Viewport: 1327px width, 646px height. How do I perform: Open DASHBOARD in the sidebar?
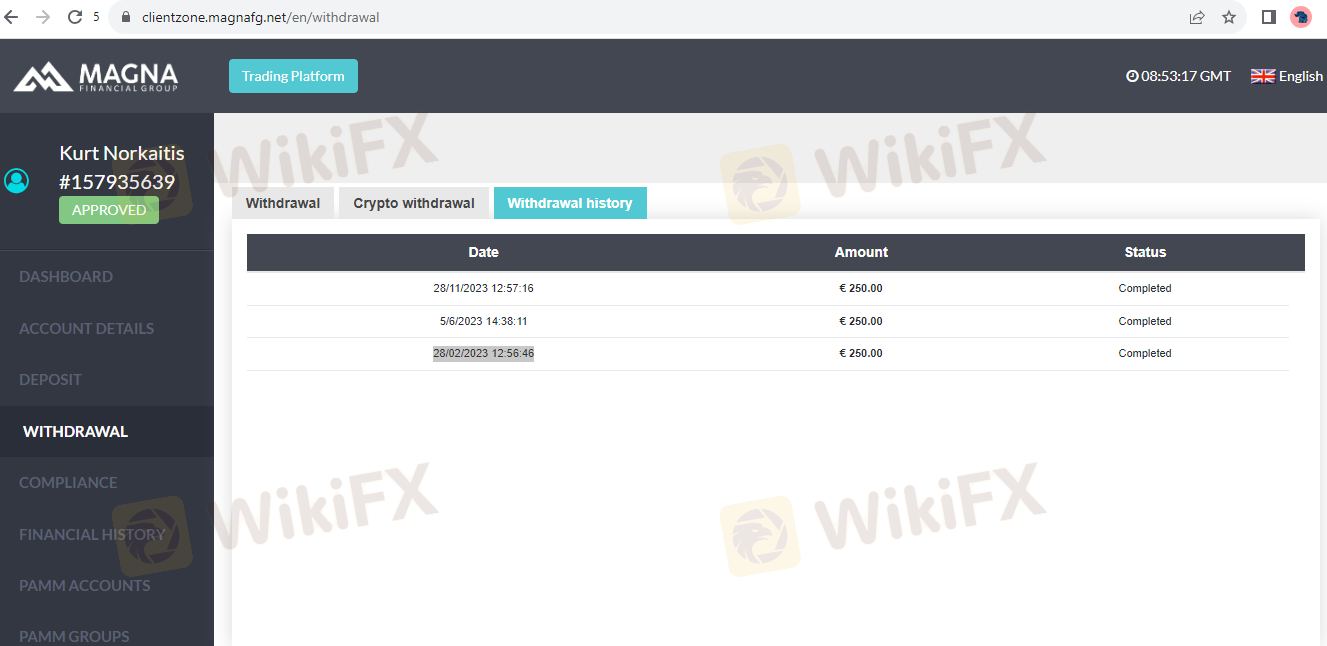pos(66,277)
